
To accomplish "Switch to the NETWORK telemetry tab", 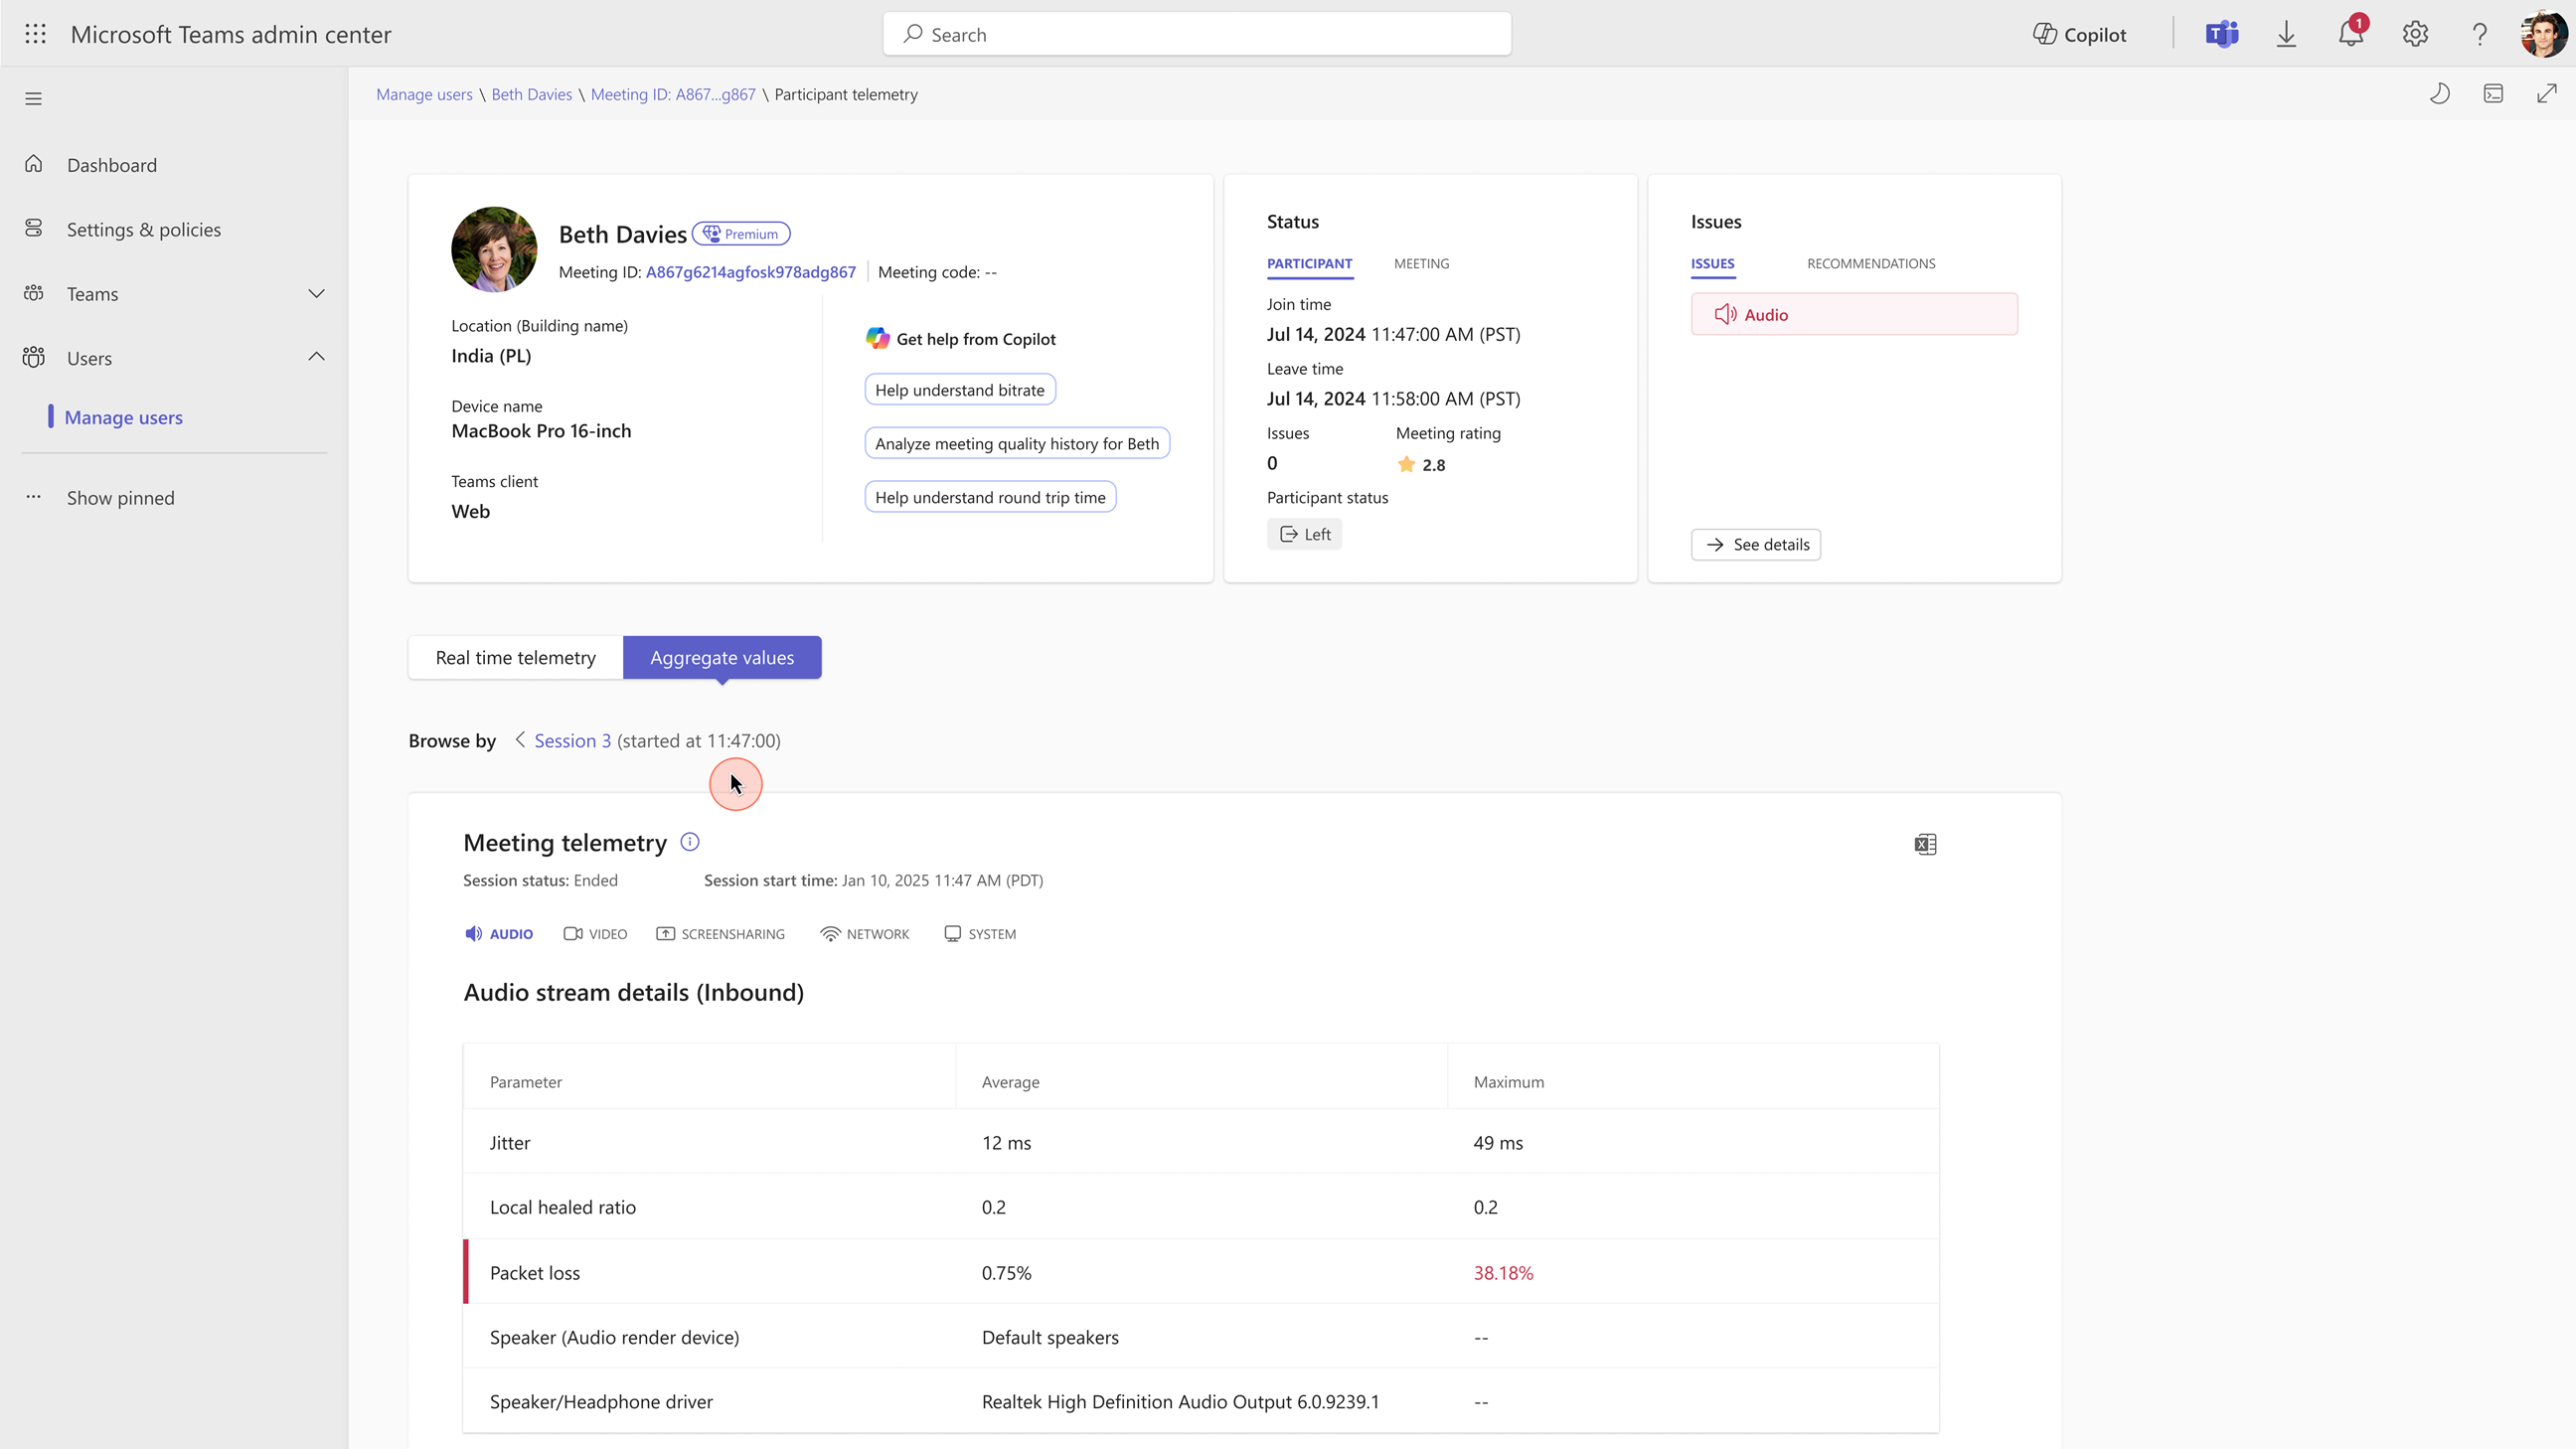I will (864, 934).
